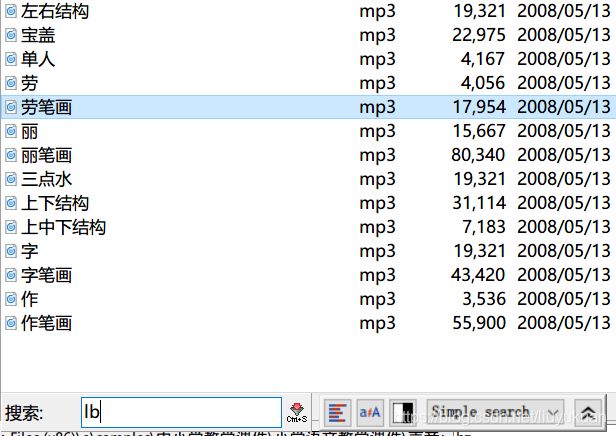Click the file icon beside the 丽 row
This screenshot has width=616, height=436.
[11, 131]
